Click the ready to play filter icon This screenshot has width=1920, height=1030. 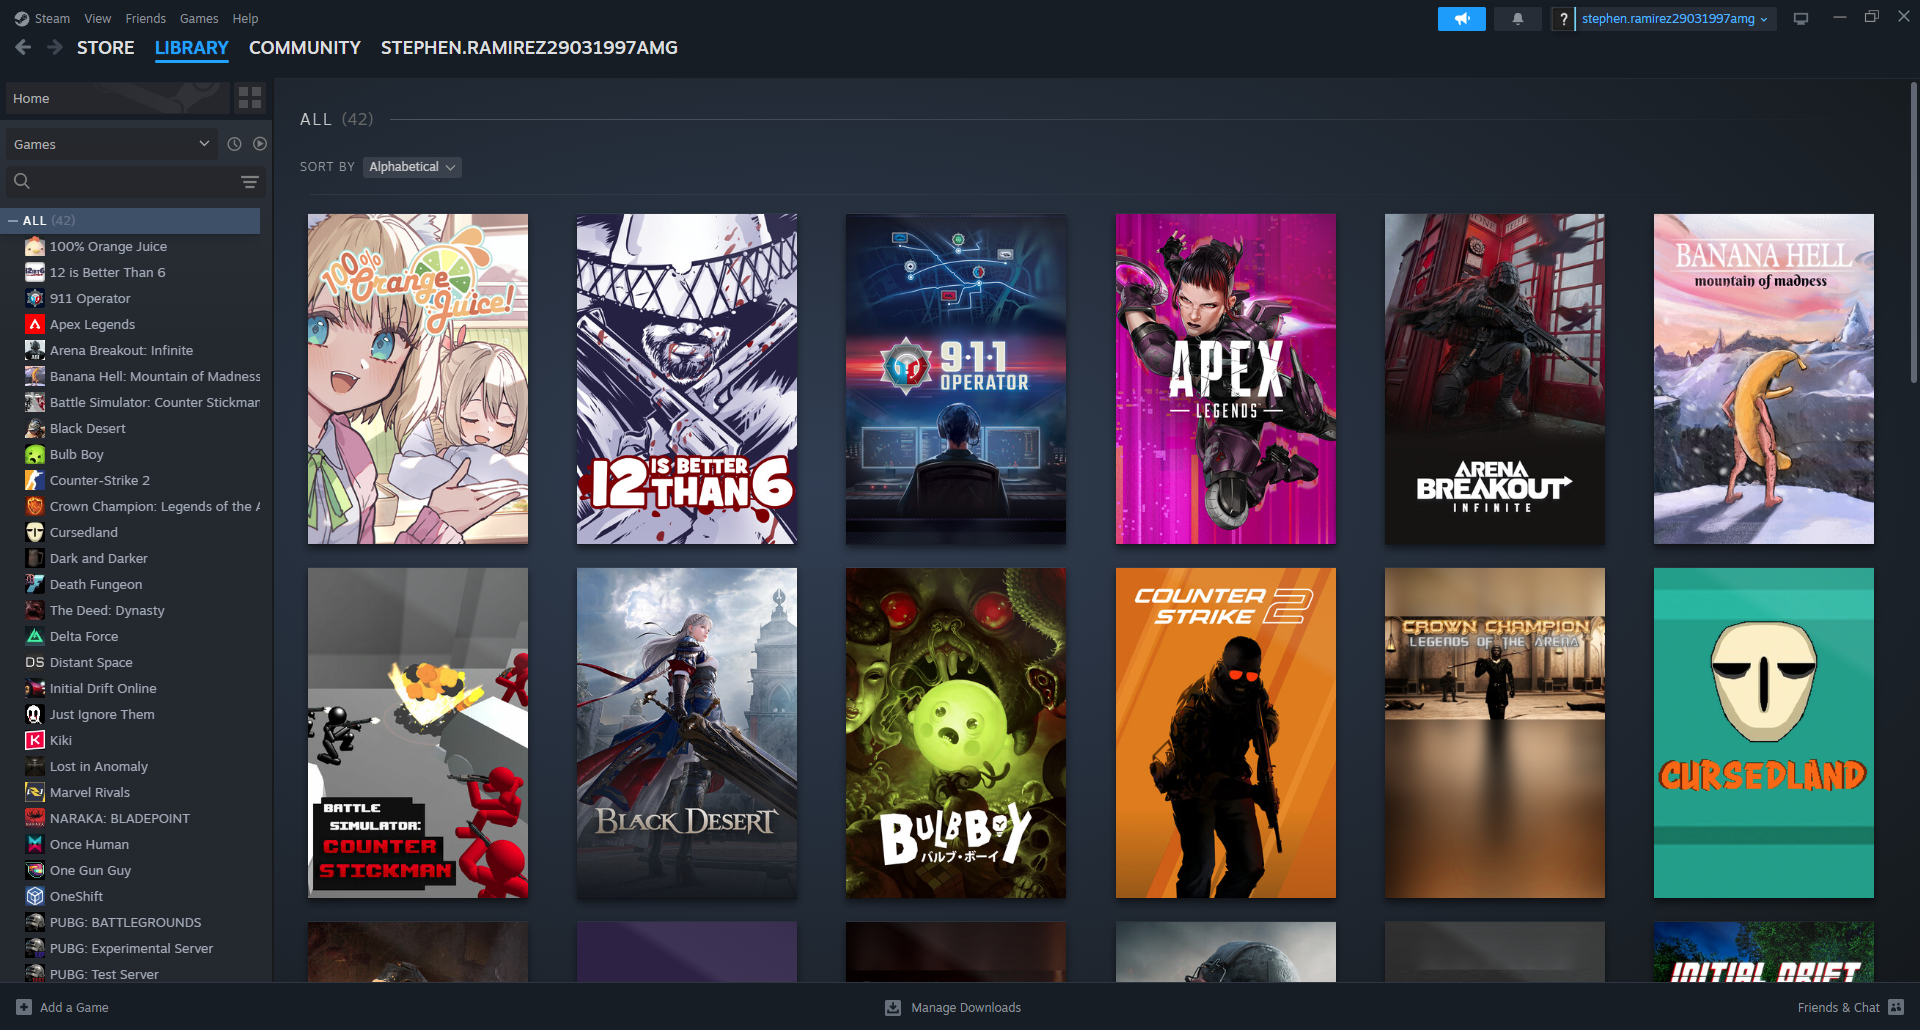point(260,144)
